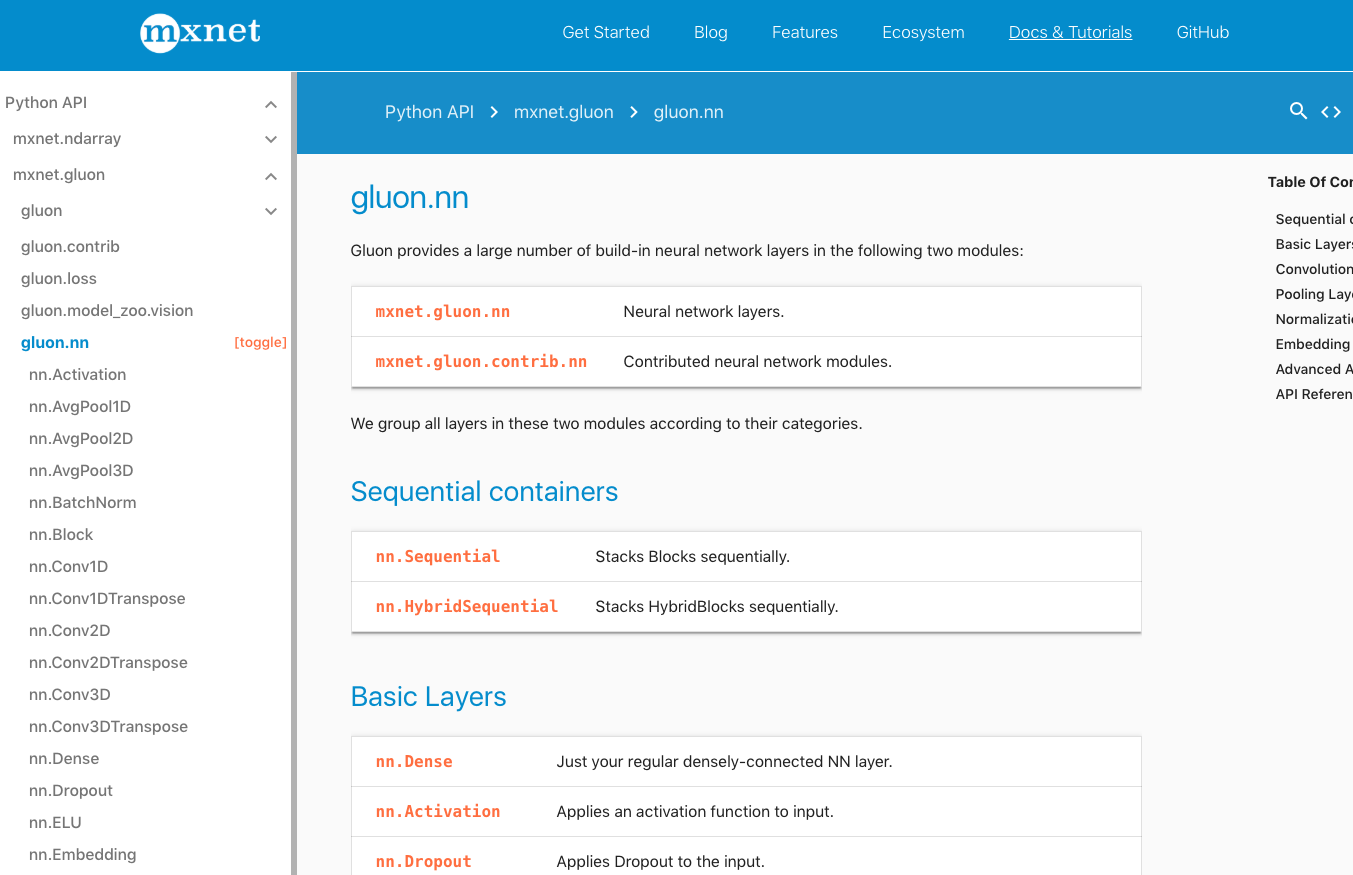
Task: Open nn.HybridSequential table link
Action: pos(467,606)
